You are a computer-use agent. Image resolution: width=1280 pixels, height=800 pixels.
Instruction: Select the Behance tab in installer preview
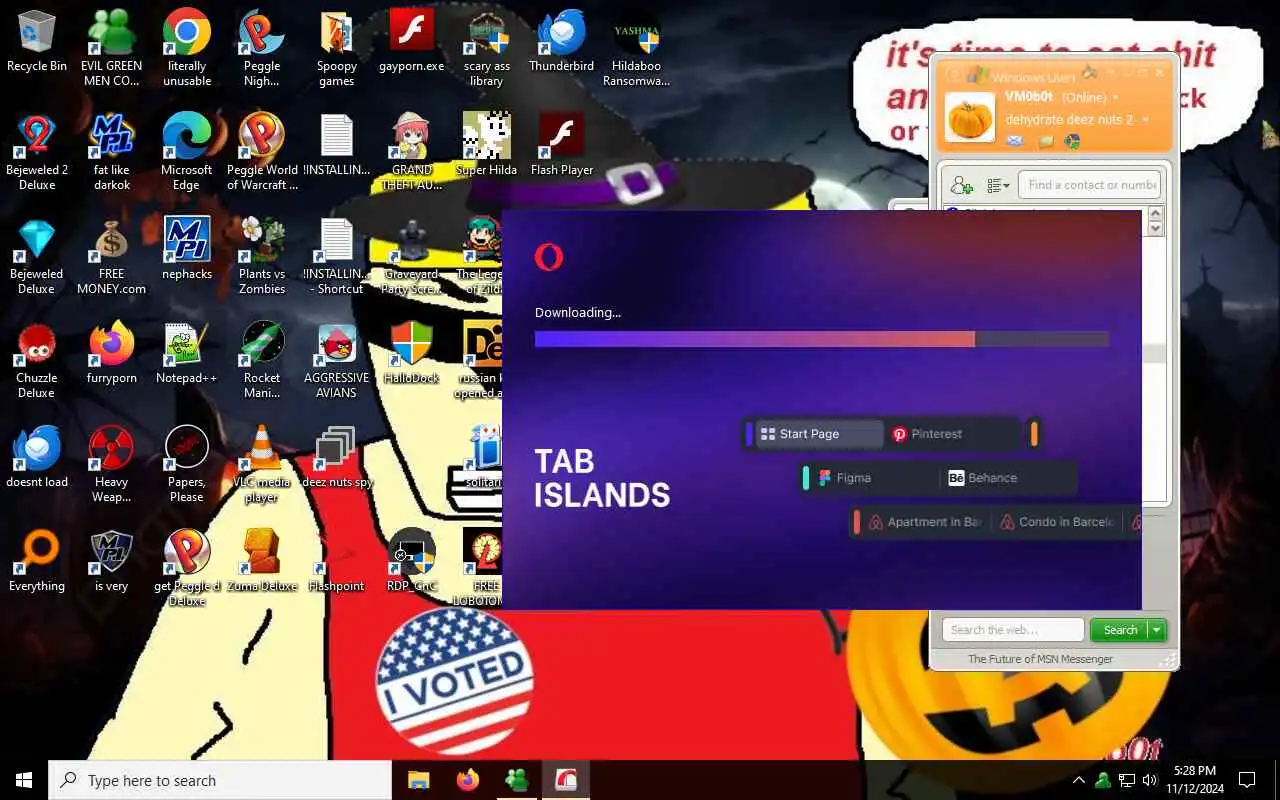tap(1008, 478)
